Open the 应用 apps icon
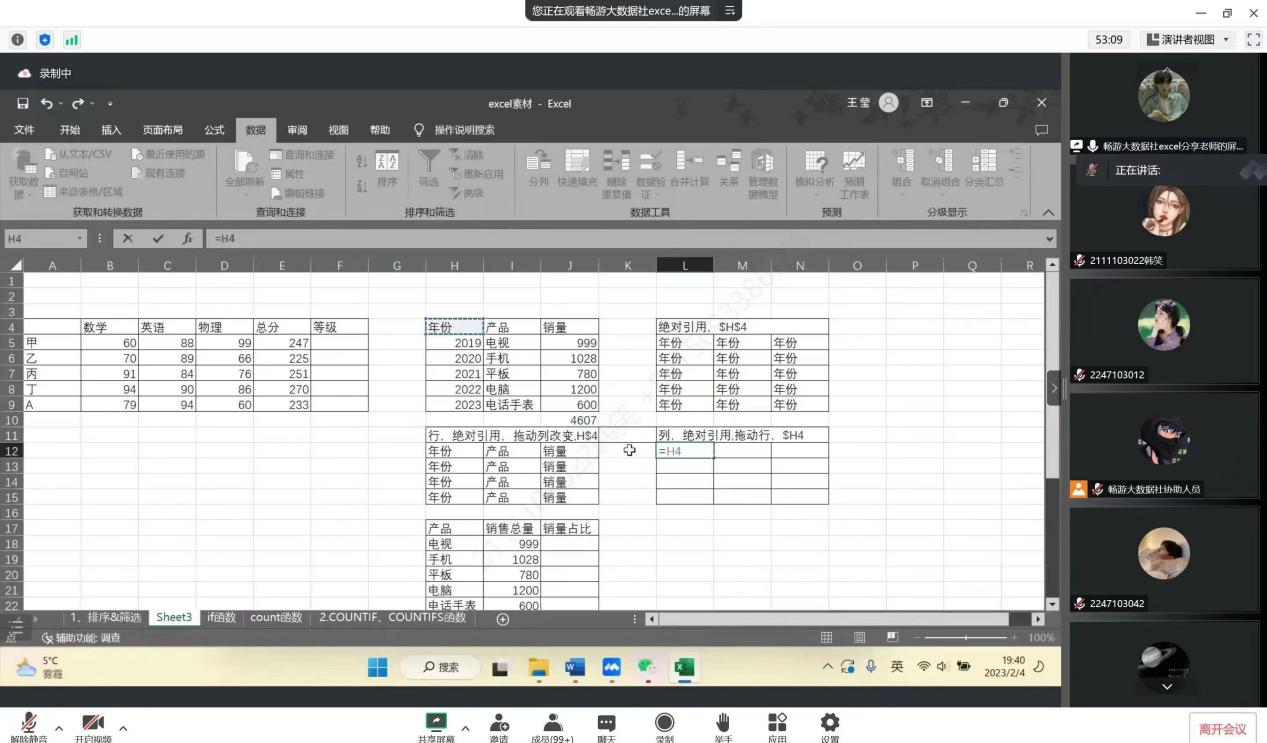This screenshot has height=743, width=1267. pyautogui.click(x=777, y=723)
